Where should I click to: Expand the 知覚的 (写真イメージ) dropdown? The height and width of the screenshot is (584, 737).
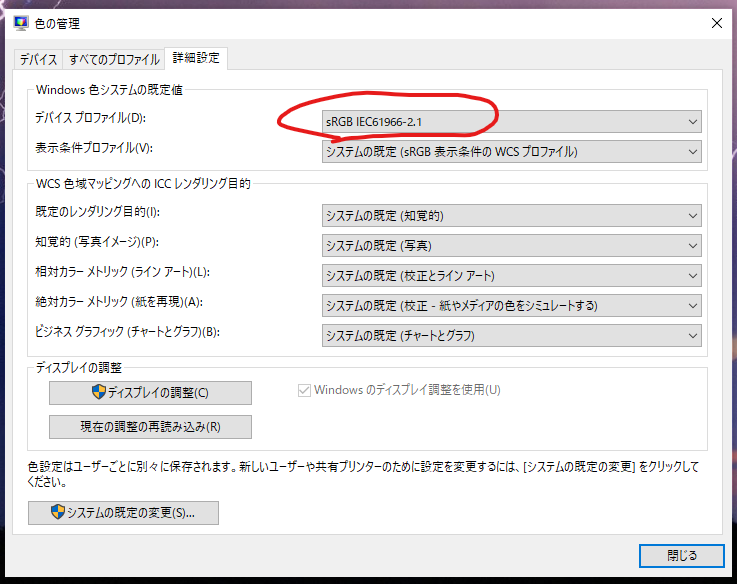point(511,246)
